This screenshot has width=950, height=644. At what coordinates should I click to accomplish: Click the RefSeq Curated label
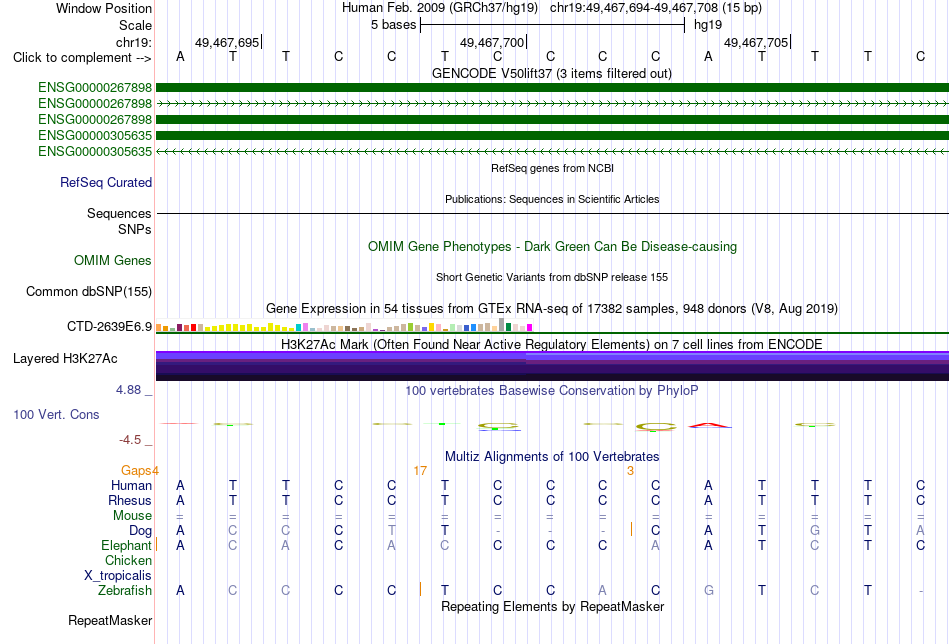coord(106,182)
